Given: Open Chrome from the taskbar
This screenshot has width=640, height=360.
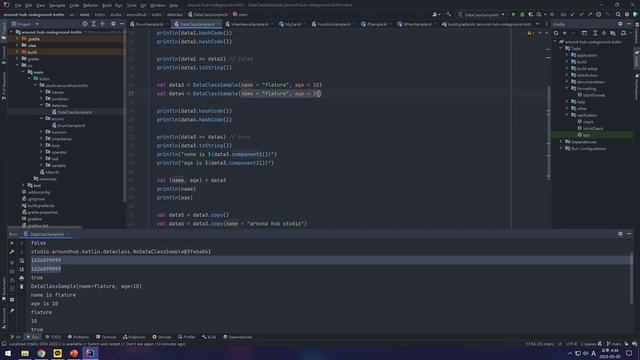Looking at the screenshot, I should (x=41, y=353).
